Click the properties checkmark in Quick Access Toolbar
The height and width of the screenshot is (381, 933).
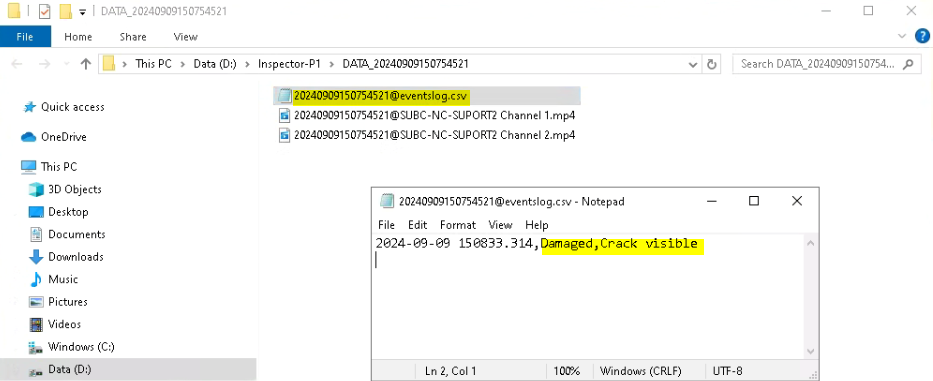pos(45,11)
